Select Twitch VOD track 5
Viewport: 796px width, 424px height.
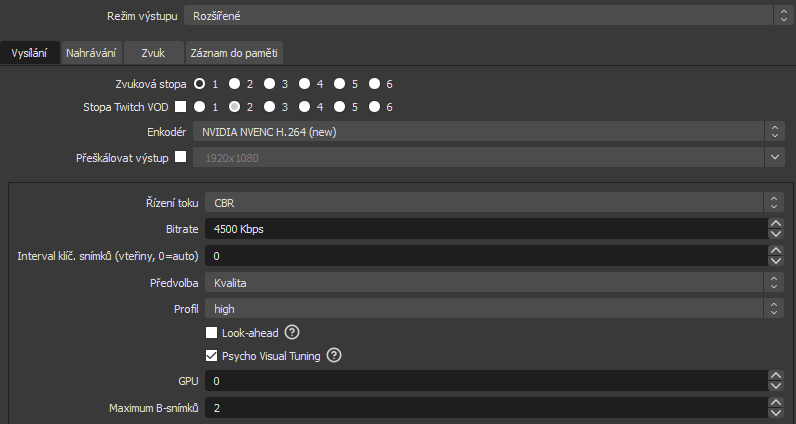[x=340, y=107]
